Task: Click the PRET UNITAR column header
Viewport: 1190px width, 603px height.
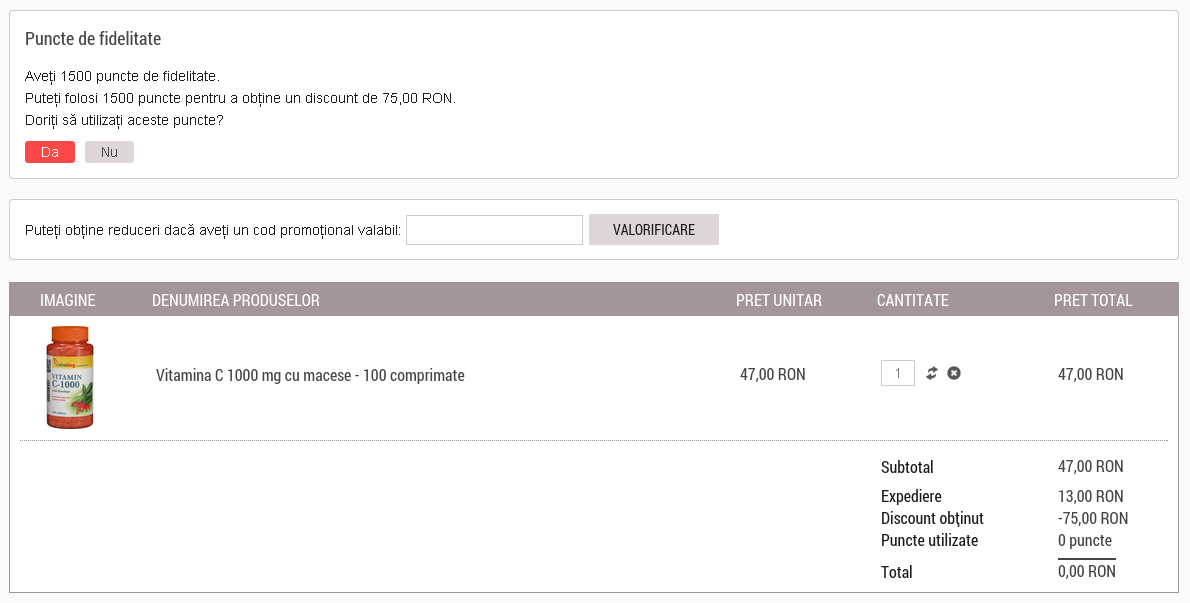Action: pos(779,300)
